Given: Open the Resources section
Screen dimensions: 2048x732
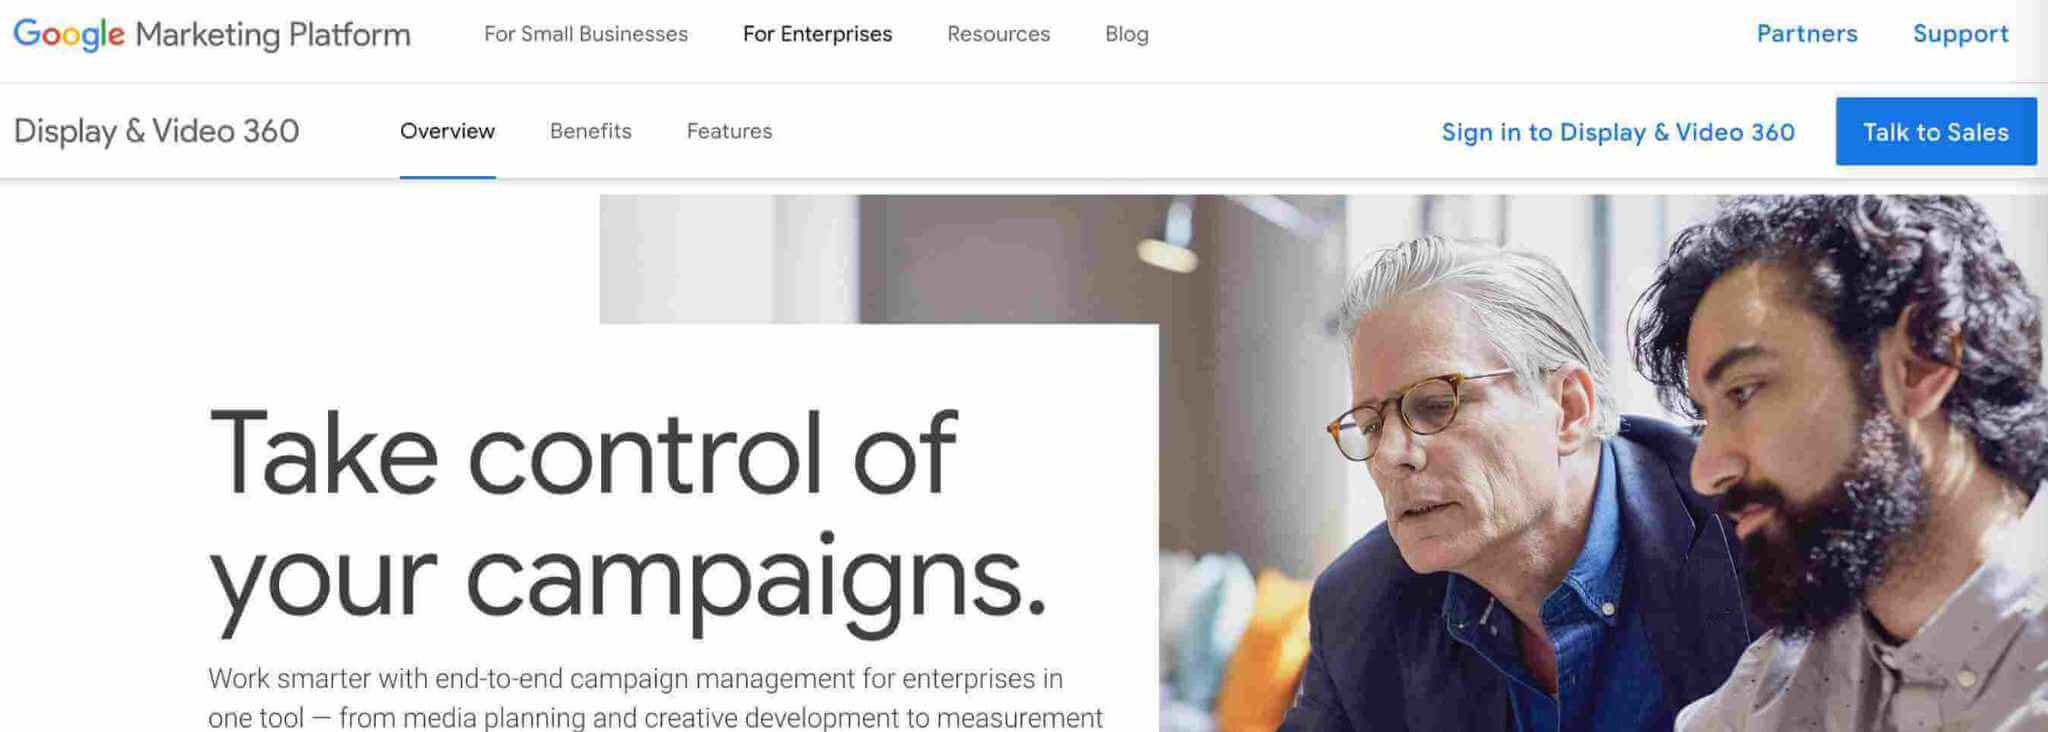Looking at the screenshot, I should click(x=998, y=34).
